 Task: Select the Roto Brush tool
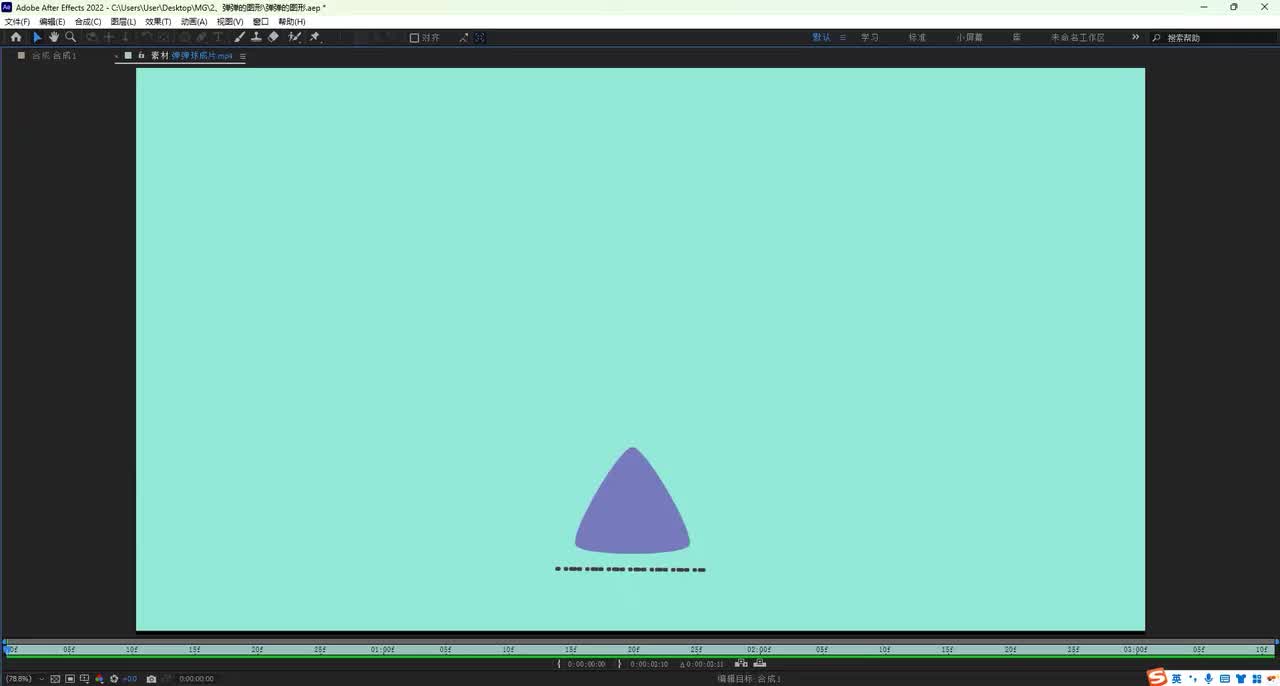coord(295,37)
